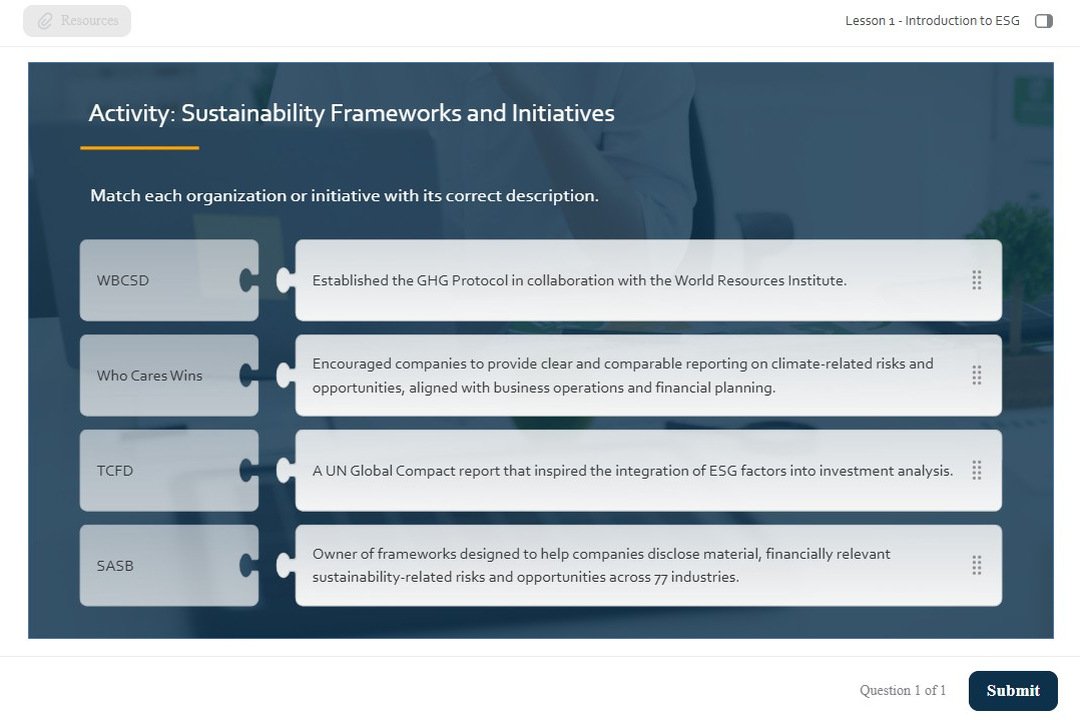The height and width of the screenshot is (720, 1080).
Task: Grab the drag handle on the 77 industries description
Action: point(976,565)
